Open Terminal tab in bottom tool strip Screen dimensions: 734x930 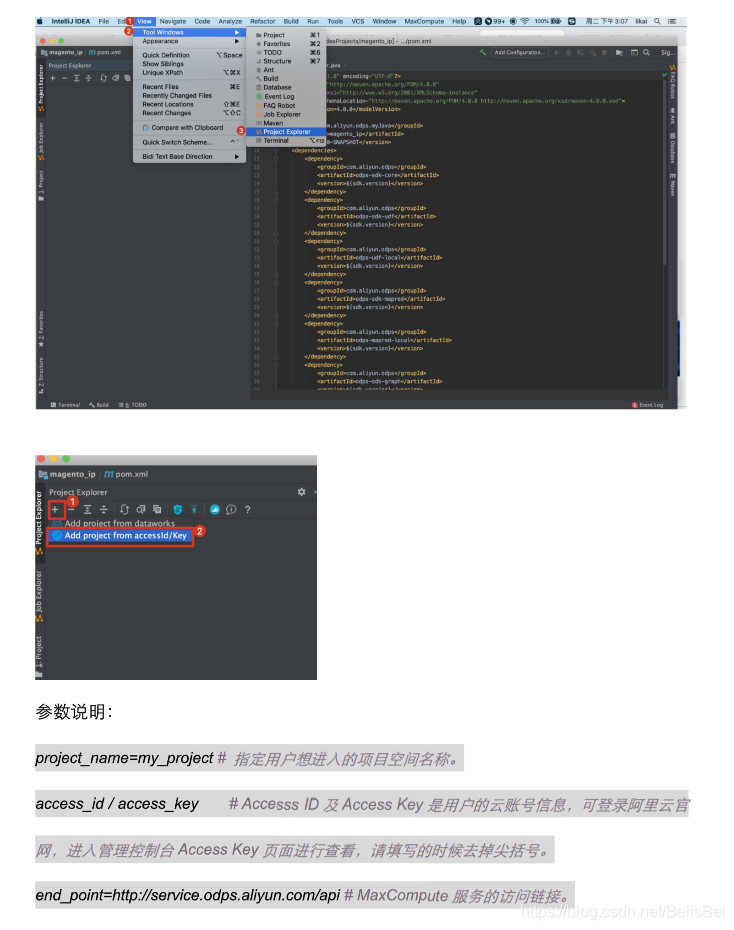coord(65,405)
